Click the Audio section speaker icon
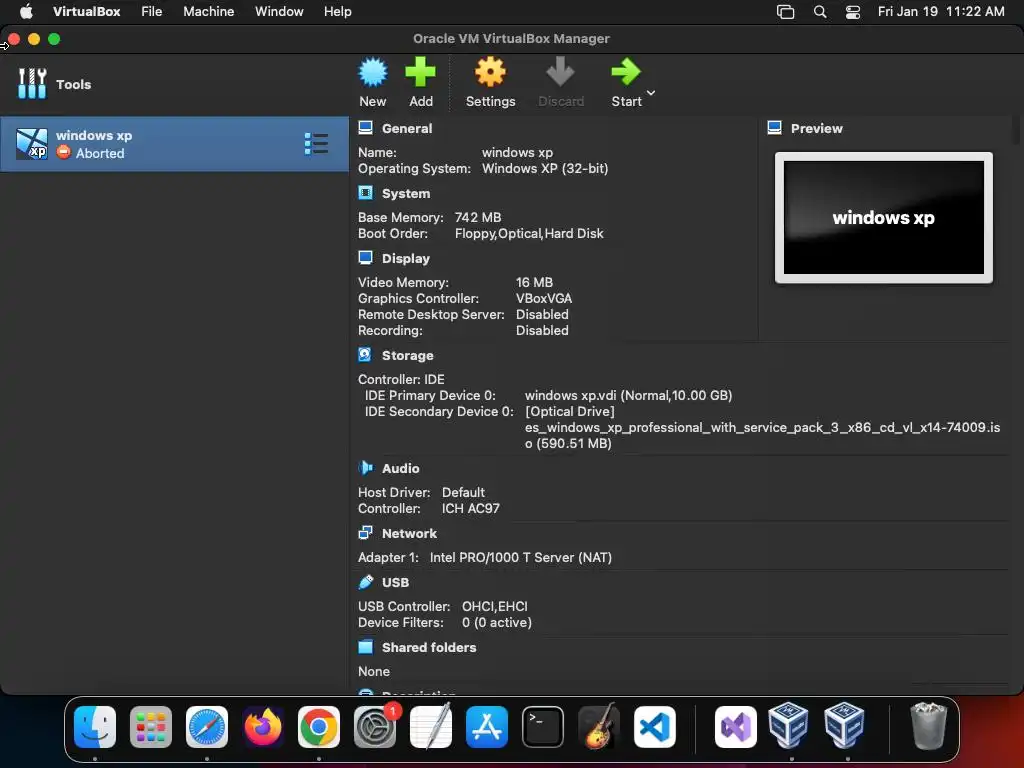 (x=366, y=468)
